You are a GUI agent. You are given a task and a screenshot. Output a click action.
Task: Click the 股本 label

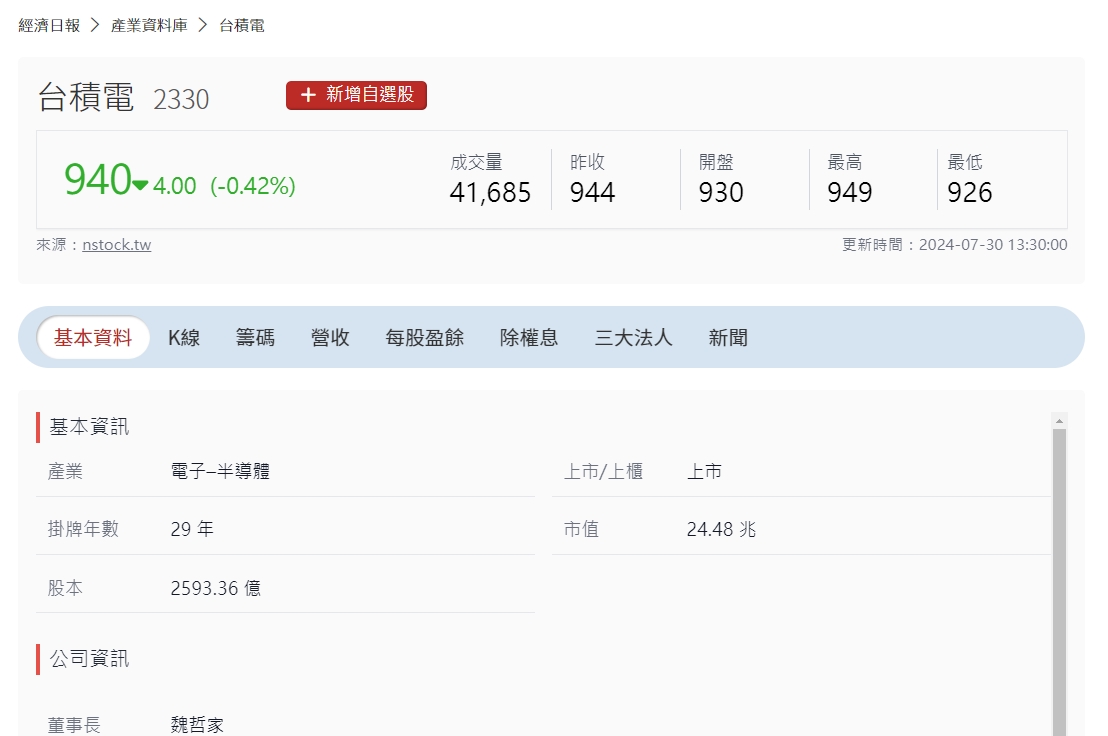(x=65, y=588)
